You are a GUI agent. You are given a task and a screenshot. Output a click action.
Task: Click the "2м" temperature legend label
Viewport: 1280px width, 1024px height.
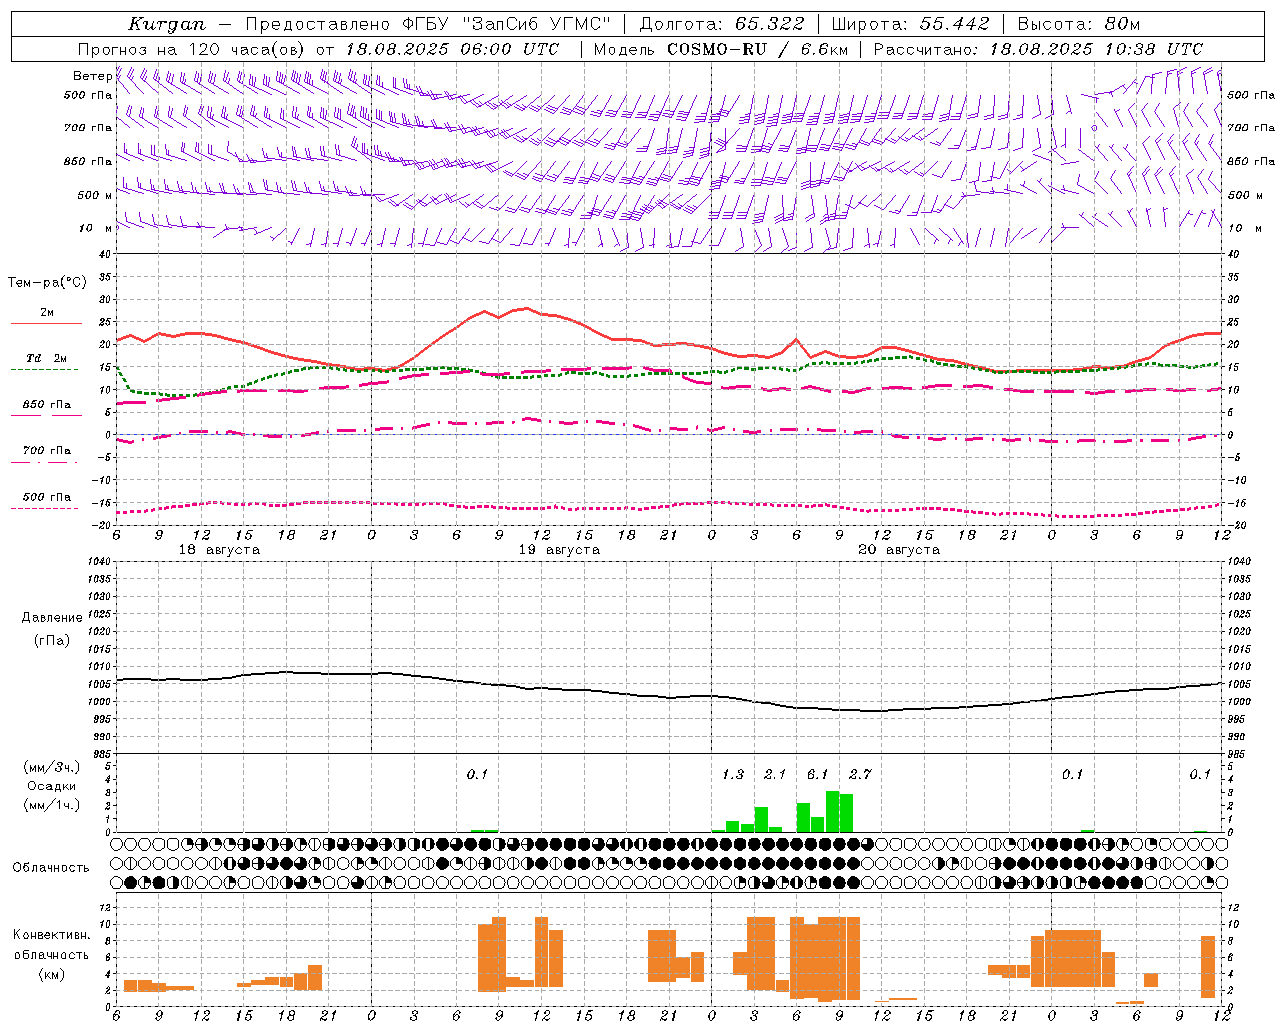[47, 312]
